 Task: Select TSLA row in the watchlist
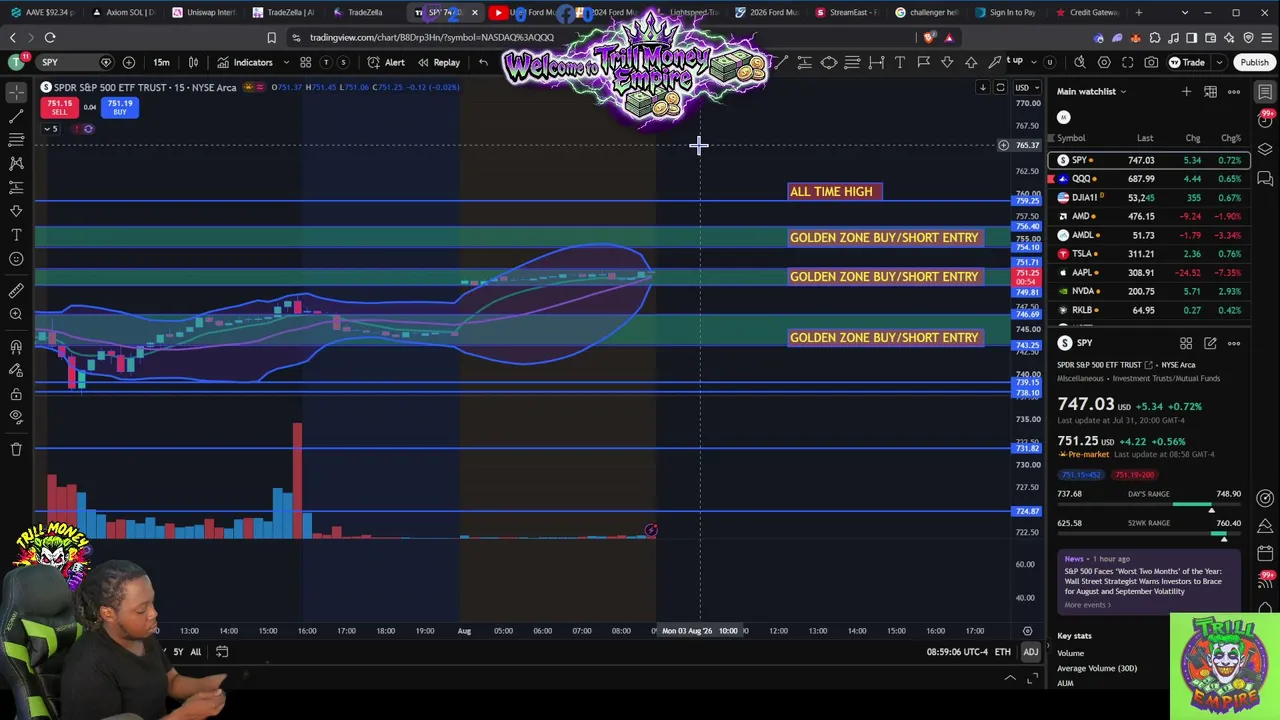click(x=1149, y=254)
